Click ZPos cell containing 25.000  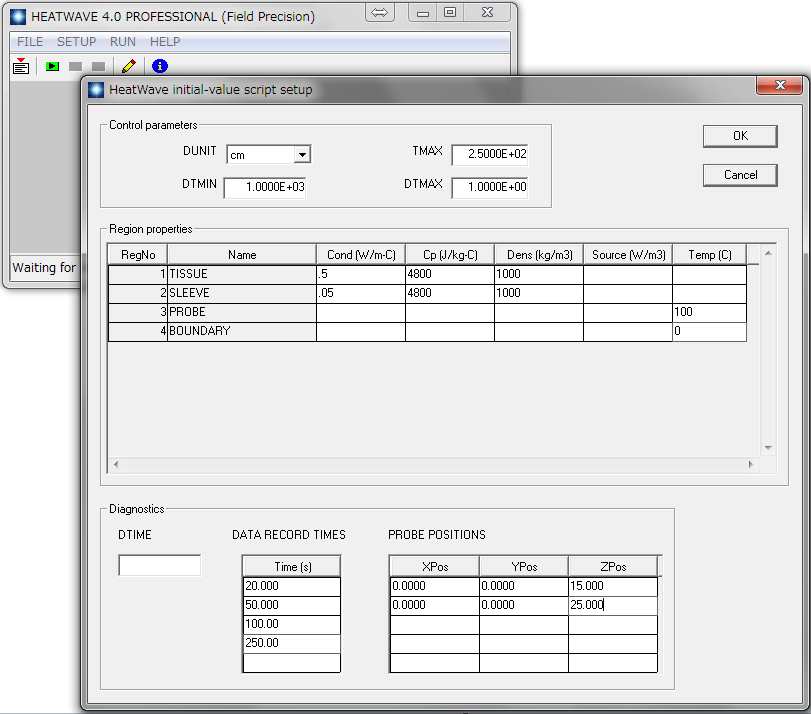coord(613,605)
